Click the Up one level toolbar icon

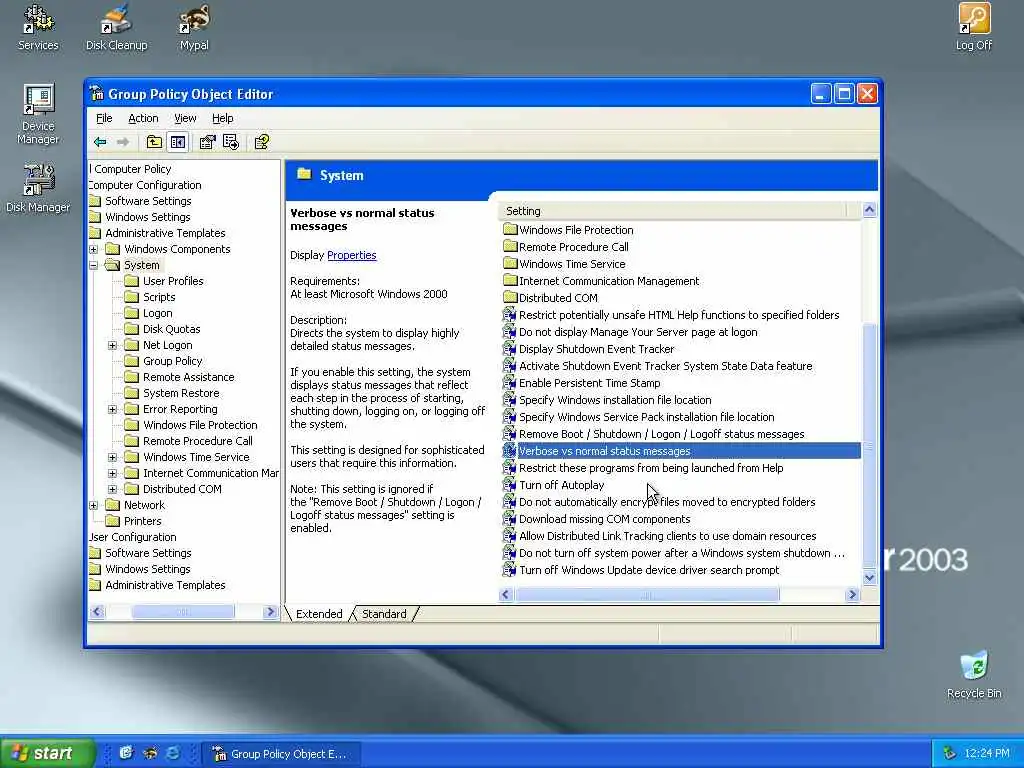pyautogui.click(x=154, y=142)
